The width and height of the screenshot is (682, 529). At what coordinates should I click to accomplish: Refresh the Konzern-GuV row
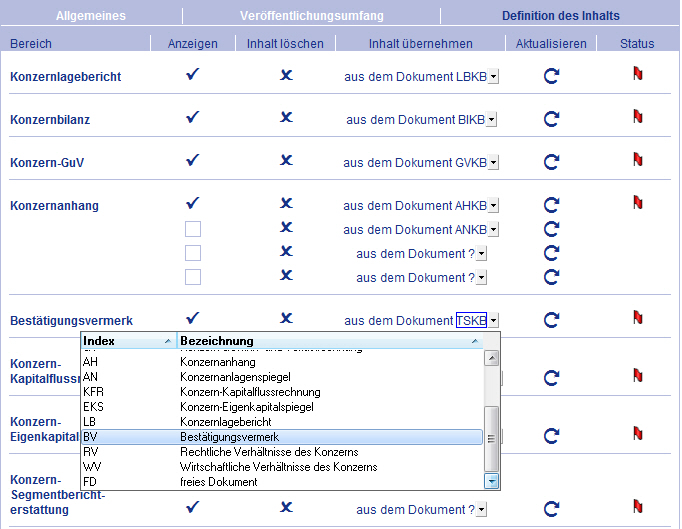click(x=552, y=162)
